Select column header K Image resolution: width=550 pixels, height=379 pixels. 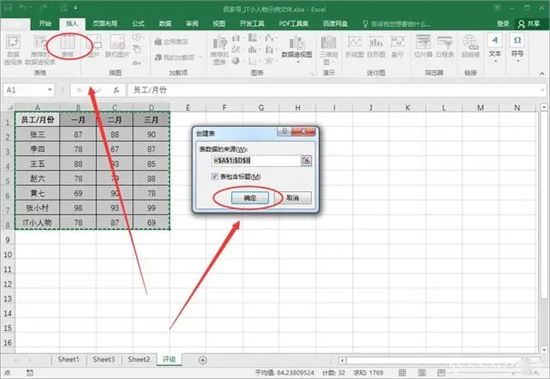point(408,108)
